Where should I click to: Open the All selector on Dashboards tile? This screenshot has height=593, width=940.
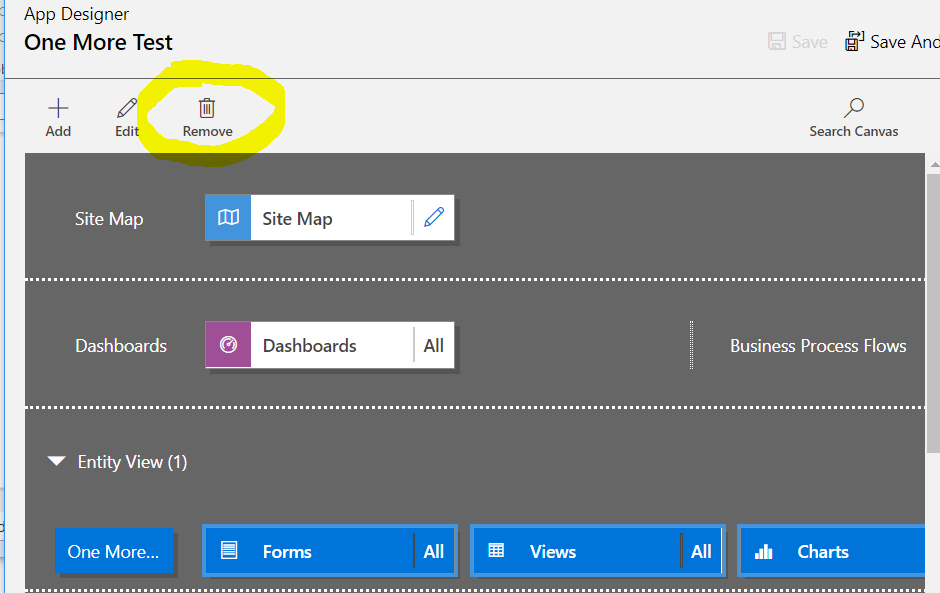[x=433, y=345]
